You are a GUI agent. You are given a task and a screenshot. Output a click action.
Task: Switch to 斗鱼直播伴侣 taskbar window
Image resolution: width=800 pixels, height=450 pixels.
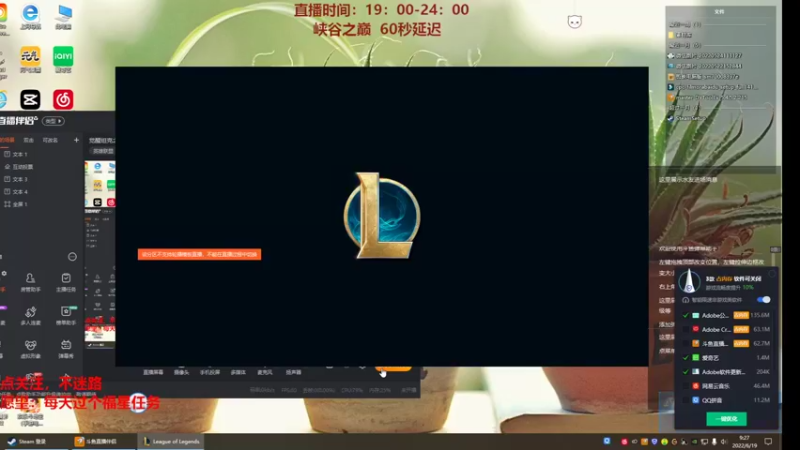(x=102, y=442)
